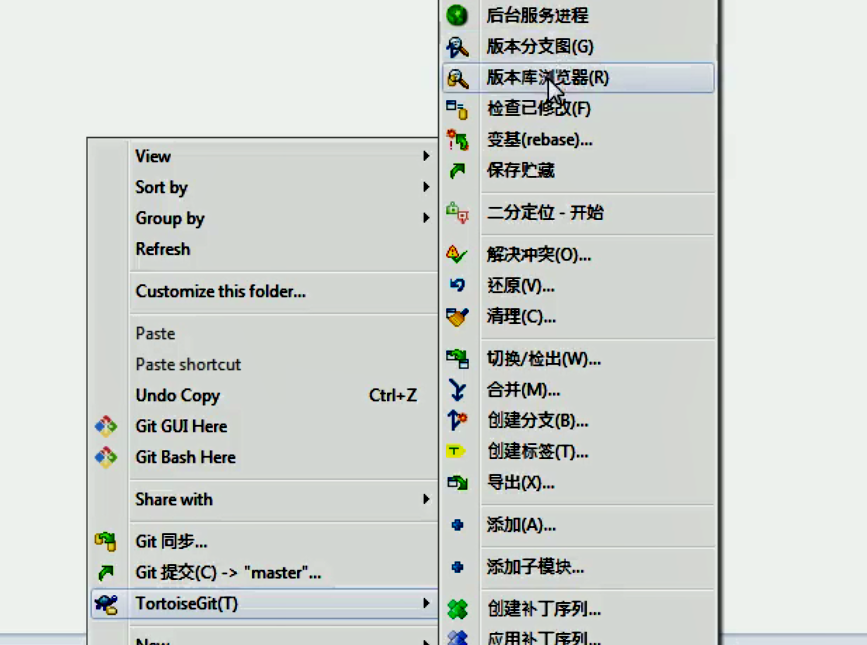
Task: Click the Git GUI Here colored icon
Action: click(x=106, y=426)
